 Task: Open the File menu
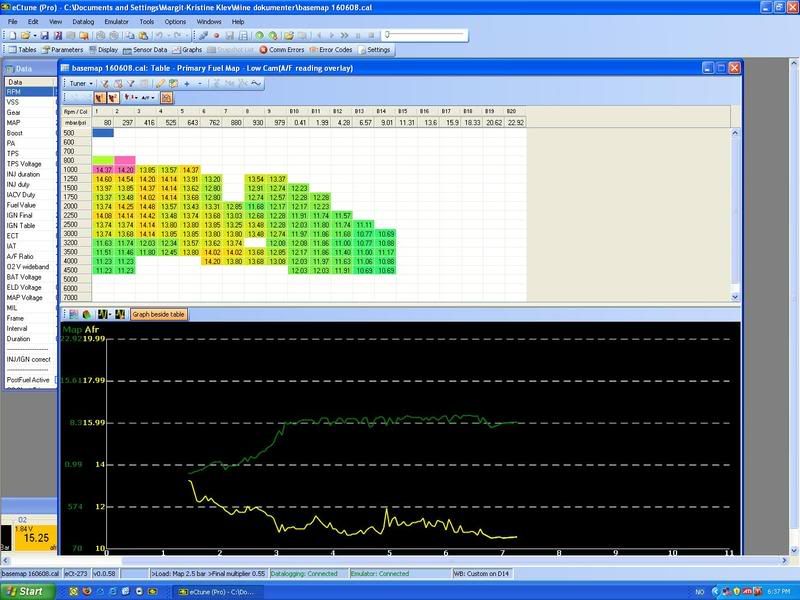point(13,22)
